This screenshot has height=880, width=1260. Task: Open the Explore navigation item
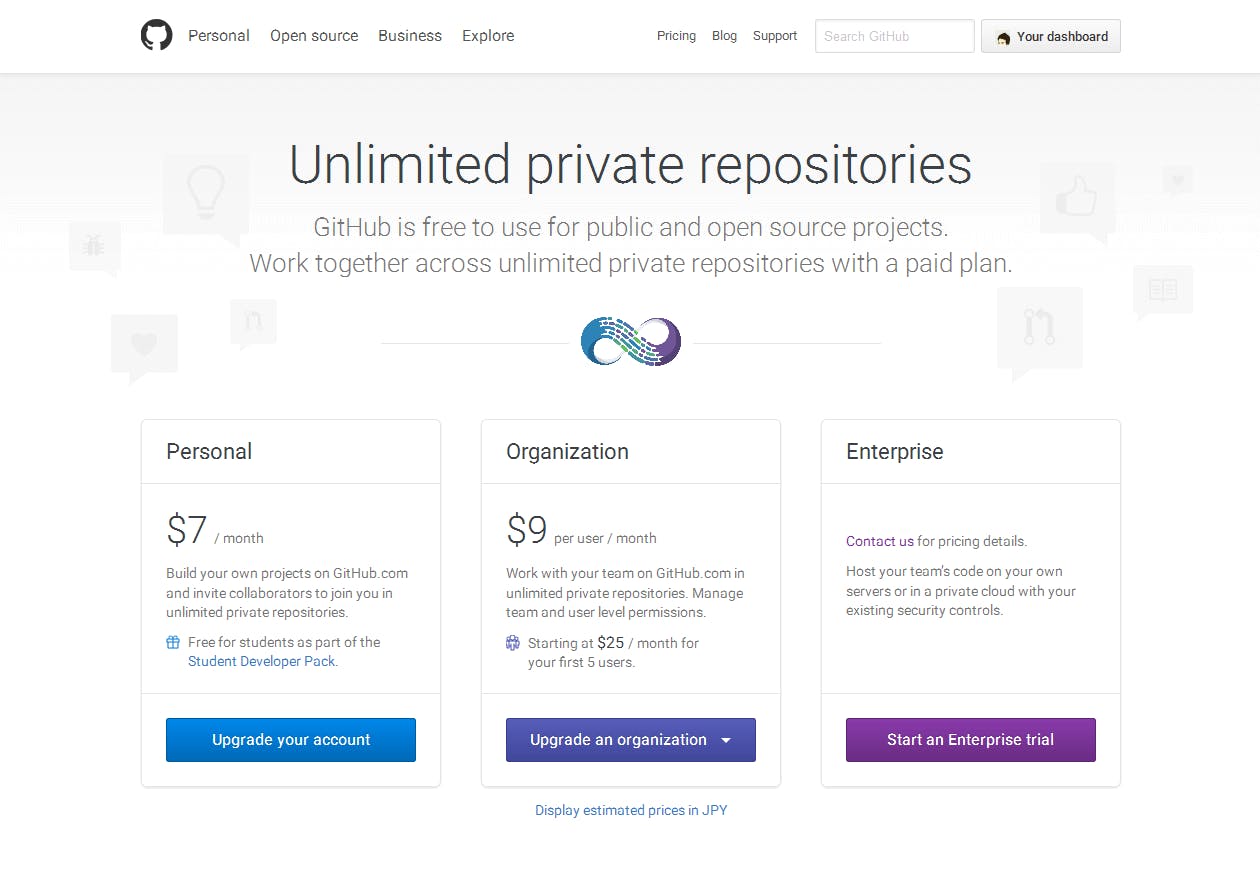point(488,35)
